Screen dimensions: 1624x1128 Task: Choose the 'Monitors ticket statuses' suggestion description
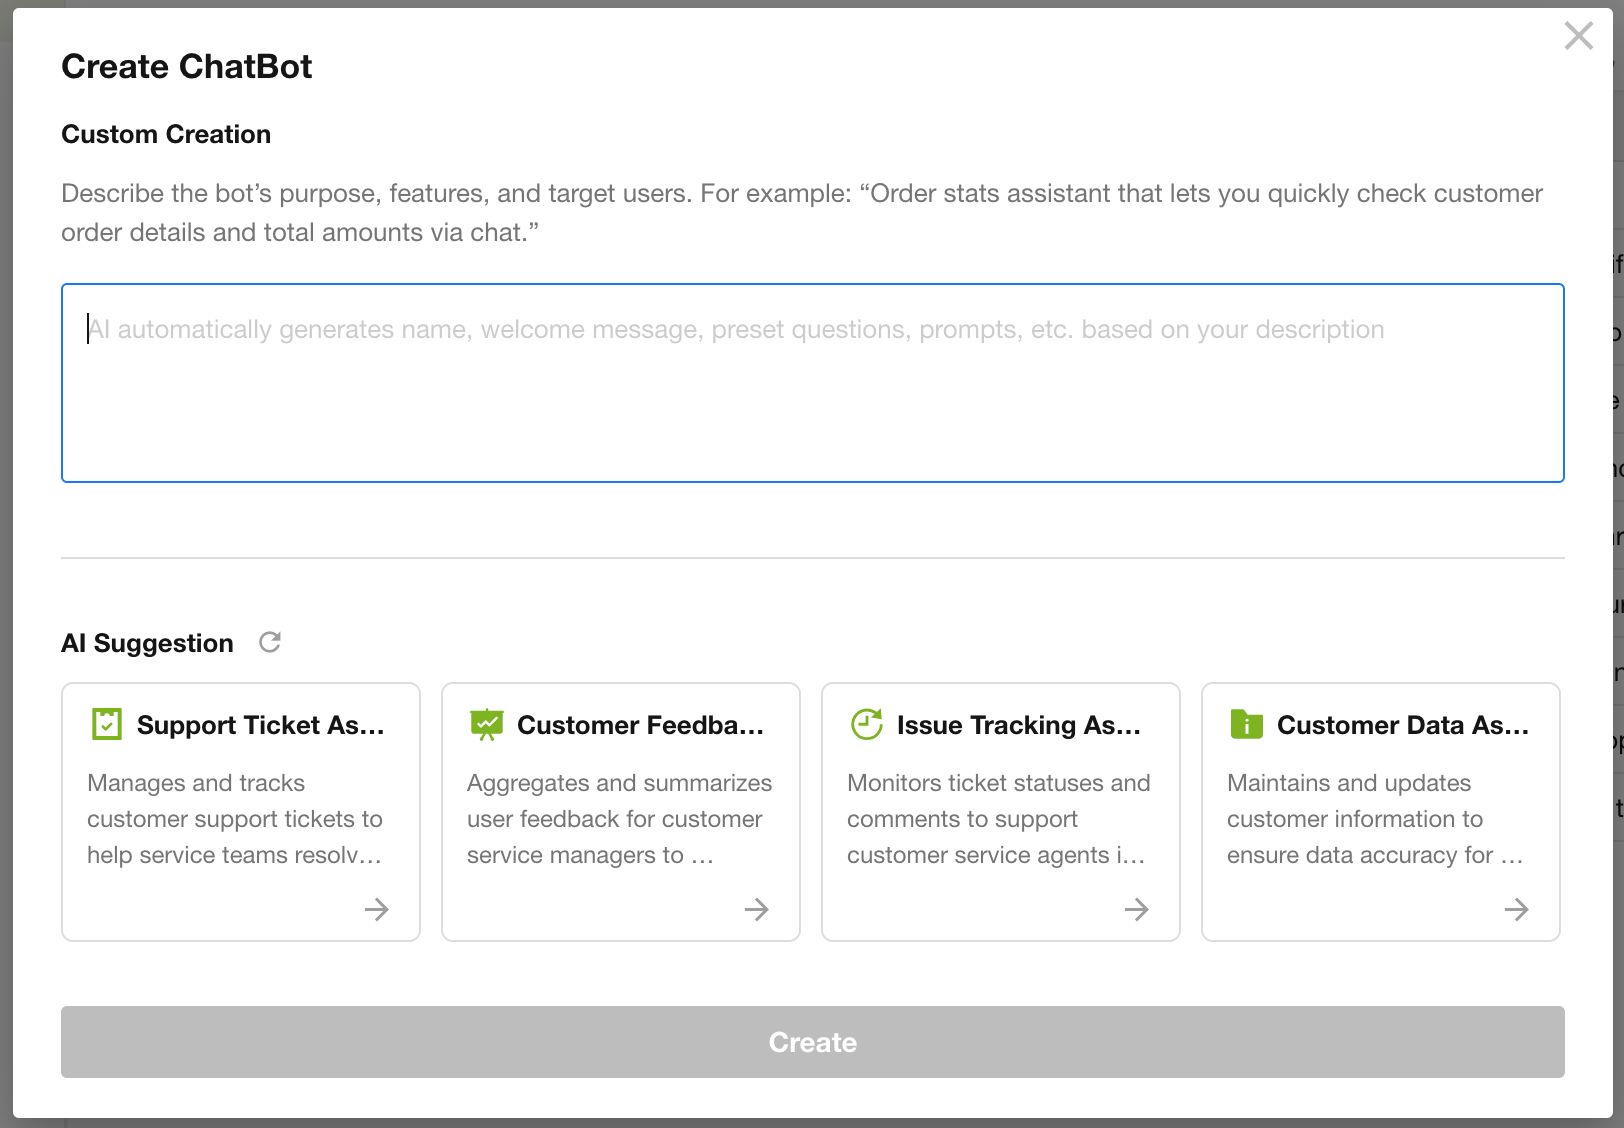pos(998,819)
